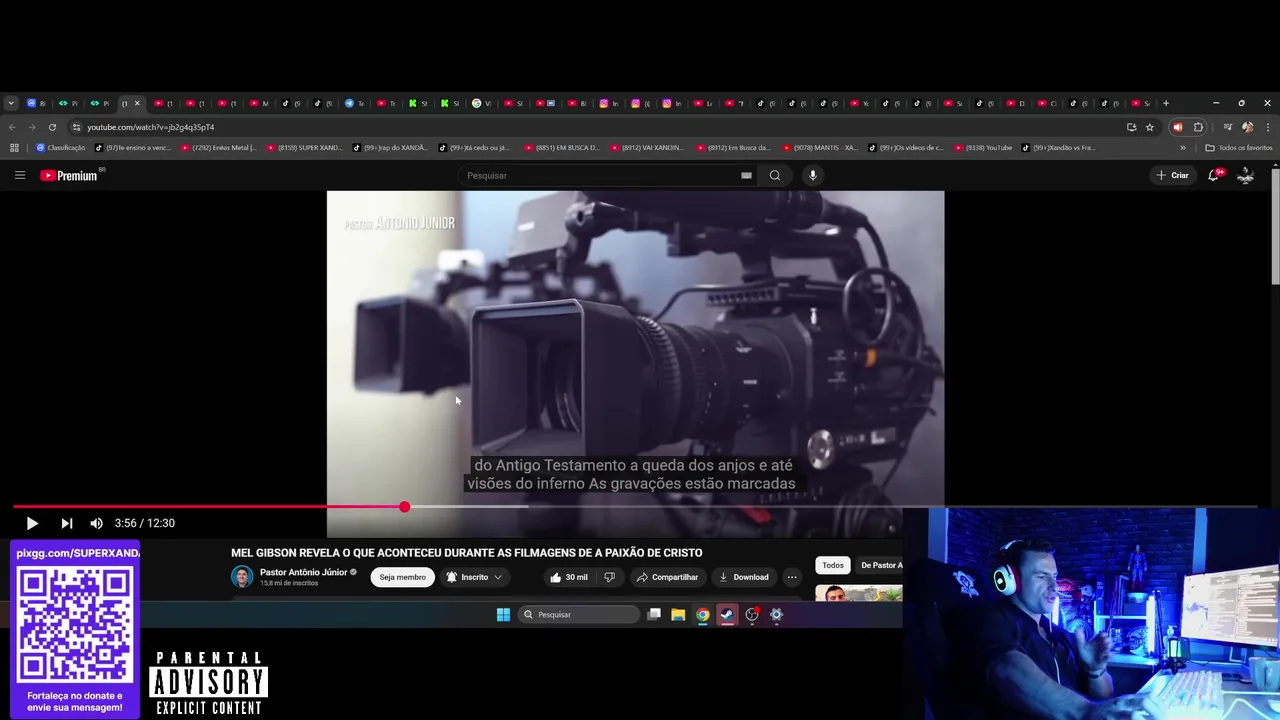The height and width of the screenshot is (720, 1280).
Task: Open the YouTube account avatar menu
Action: click(x=1246, y=175)
